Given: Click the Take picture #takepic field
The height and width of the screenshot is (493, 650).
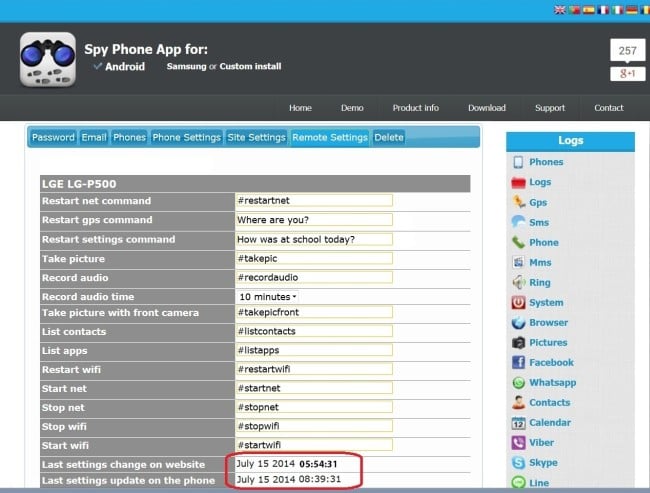Looking at the screenshot, I should click(x=314, y=259).
